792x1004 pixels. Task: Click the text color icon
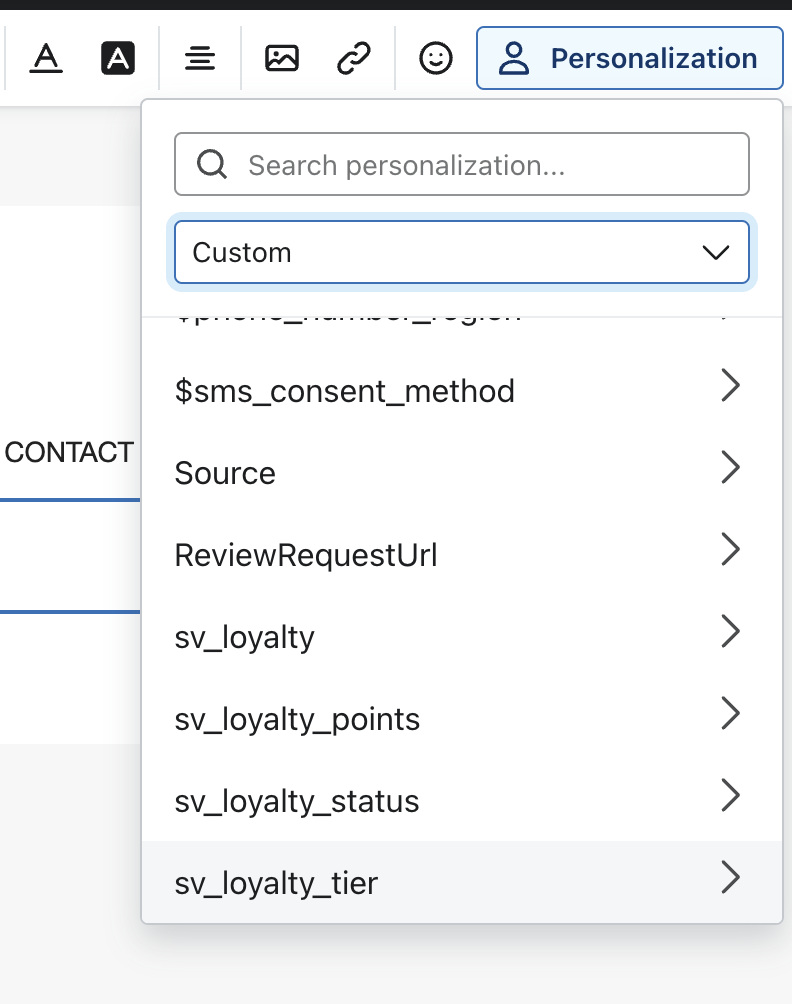pyautogui.click(x=46, y=59)
